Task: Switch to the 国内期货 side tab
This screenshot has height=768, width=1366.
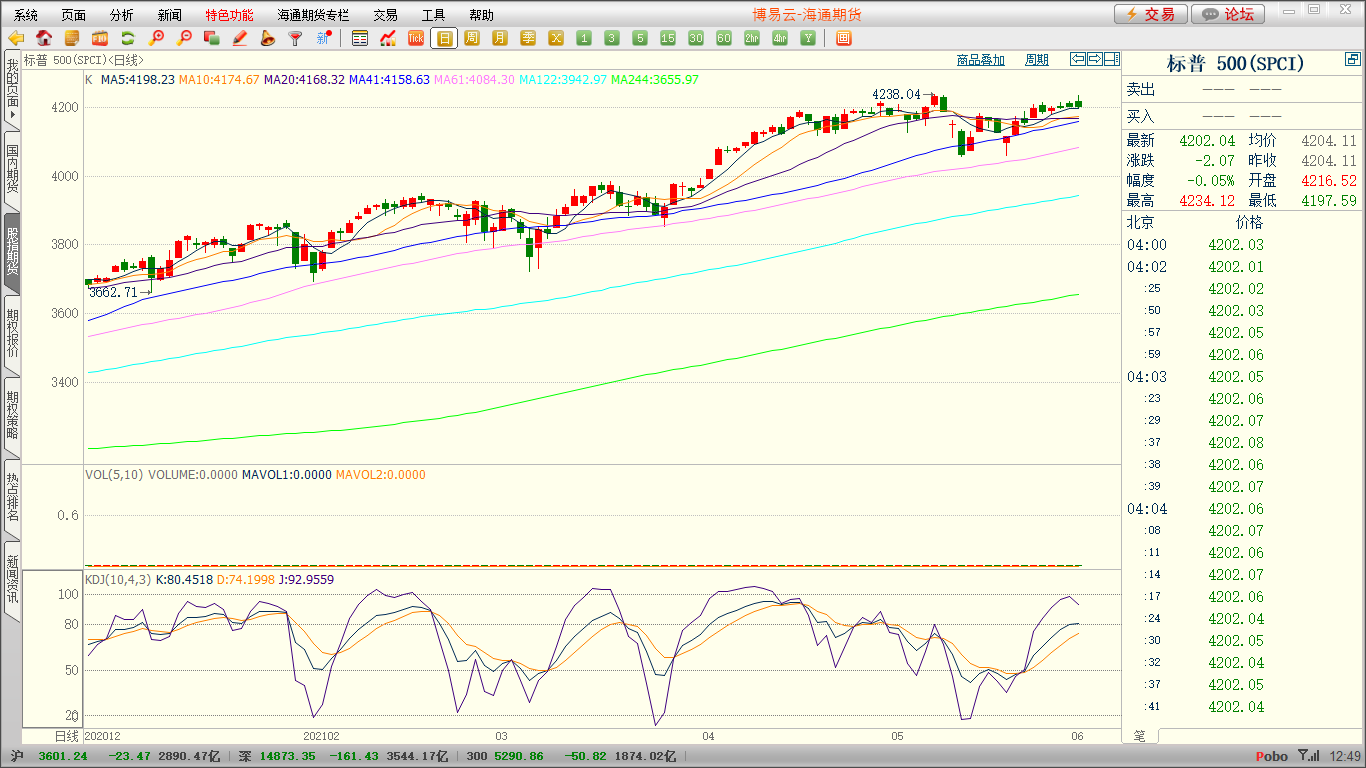Action: [12, 170]
